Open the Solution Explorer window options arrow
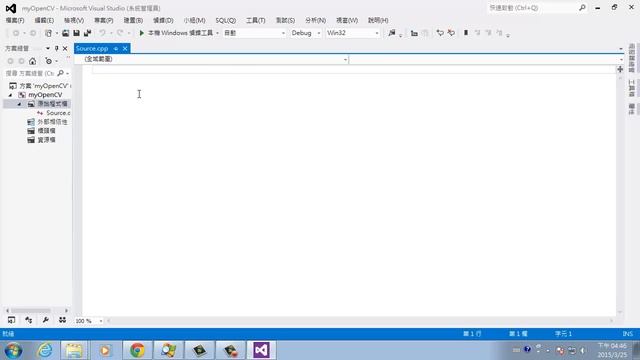This screenshot has width=640, height=360. coord(48,48)
